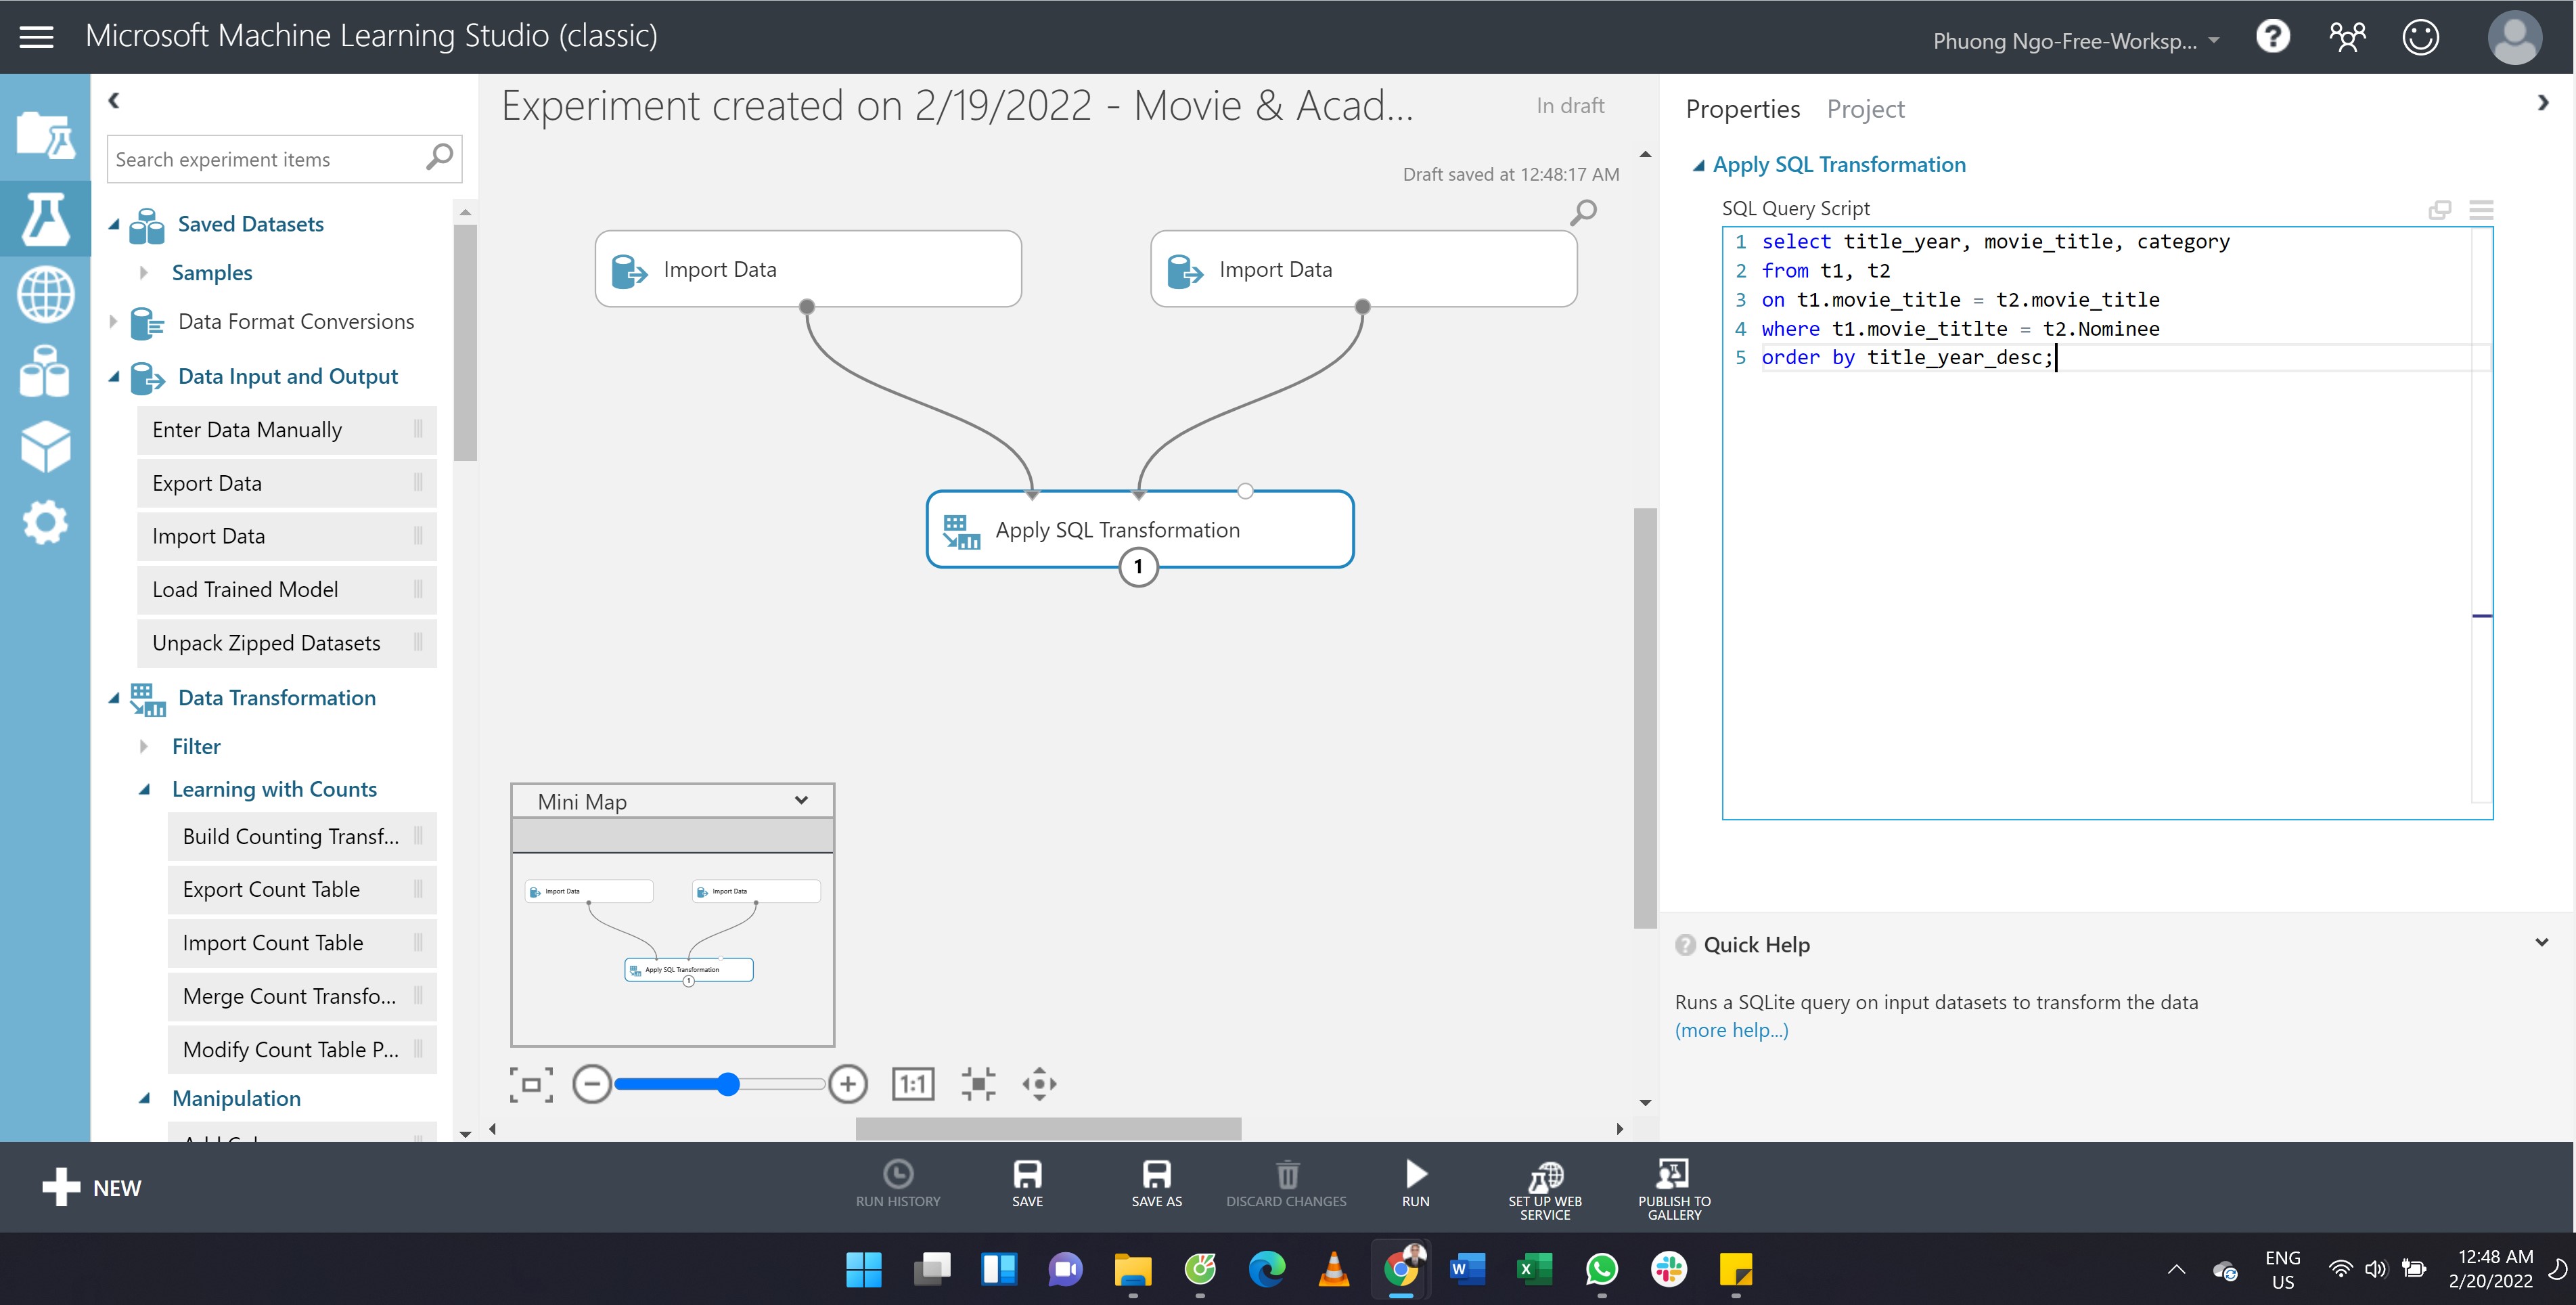Select the Properties tab

[1742, 109]
